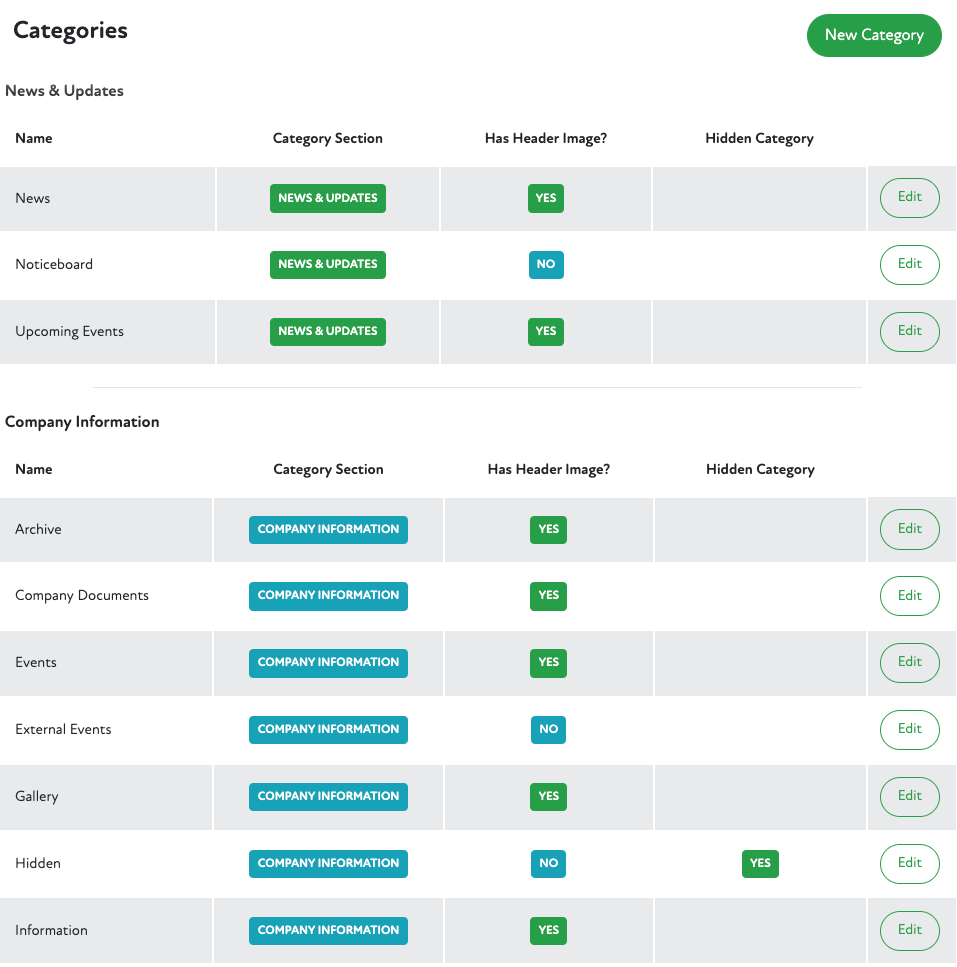Edit the Information category
Image resolution: width=957 pixels, height=967 pixels.
tap(909, 931)
